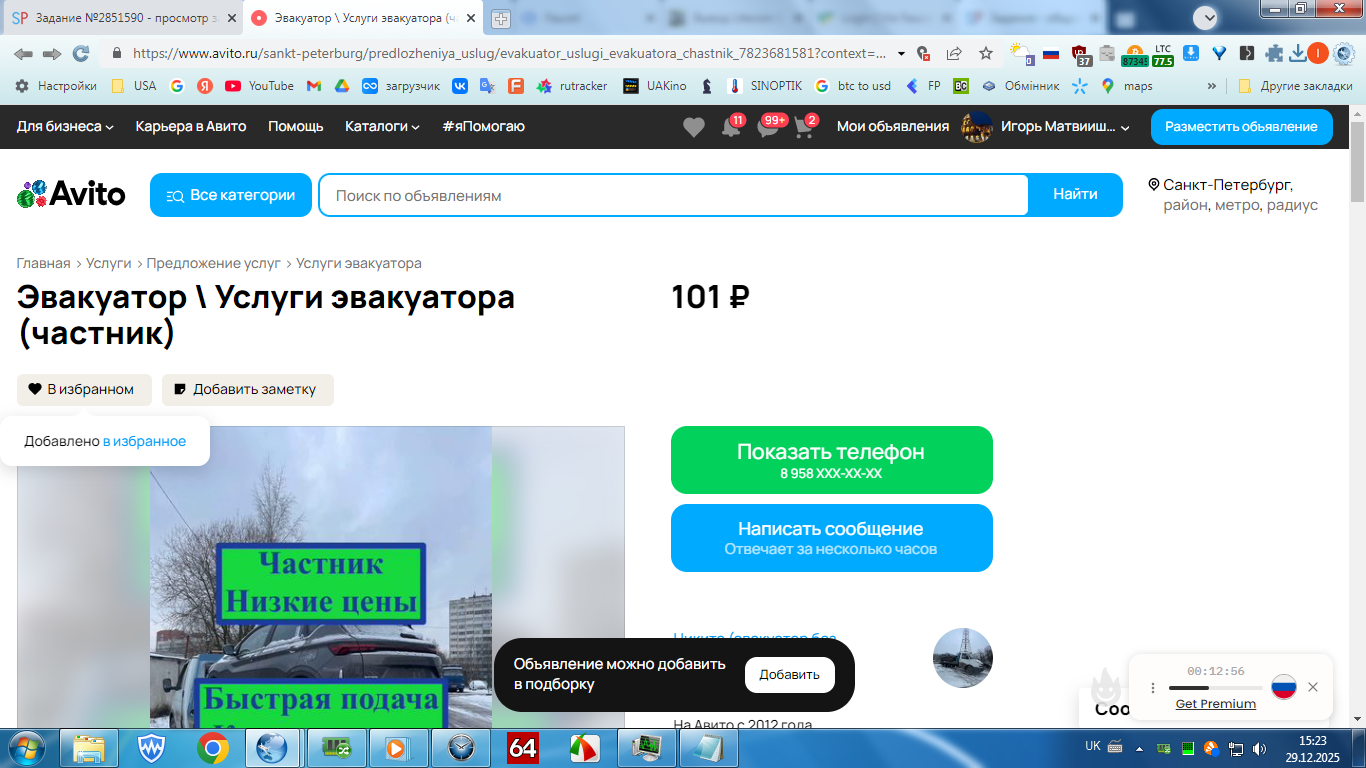The image size is (1366, 768).
Task: Open the Игорь Матвииш profile dropdown
Action: [1045, 127]
